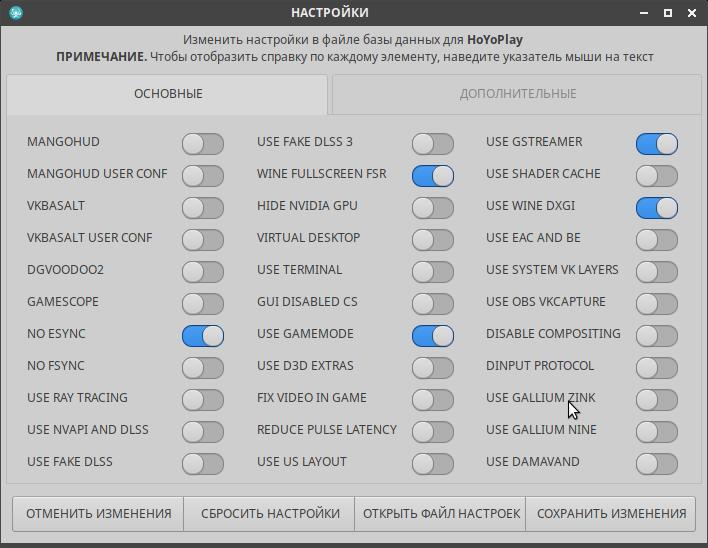Maximize the НАСТРОЙКИ window
The image size is (708, 548).
668,13
